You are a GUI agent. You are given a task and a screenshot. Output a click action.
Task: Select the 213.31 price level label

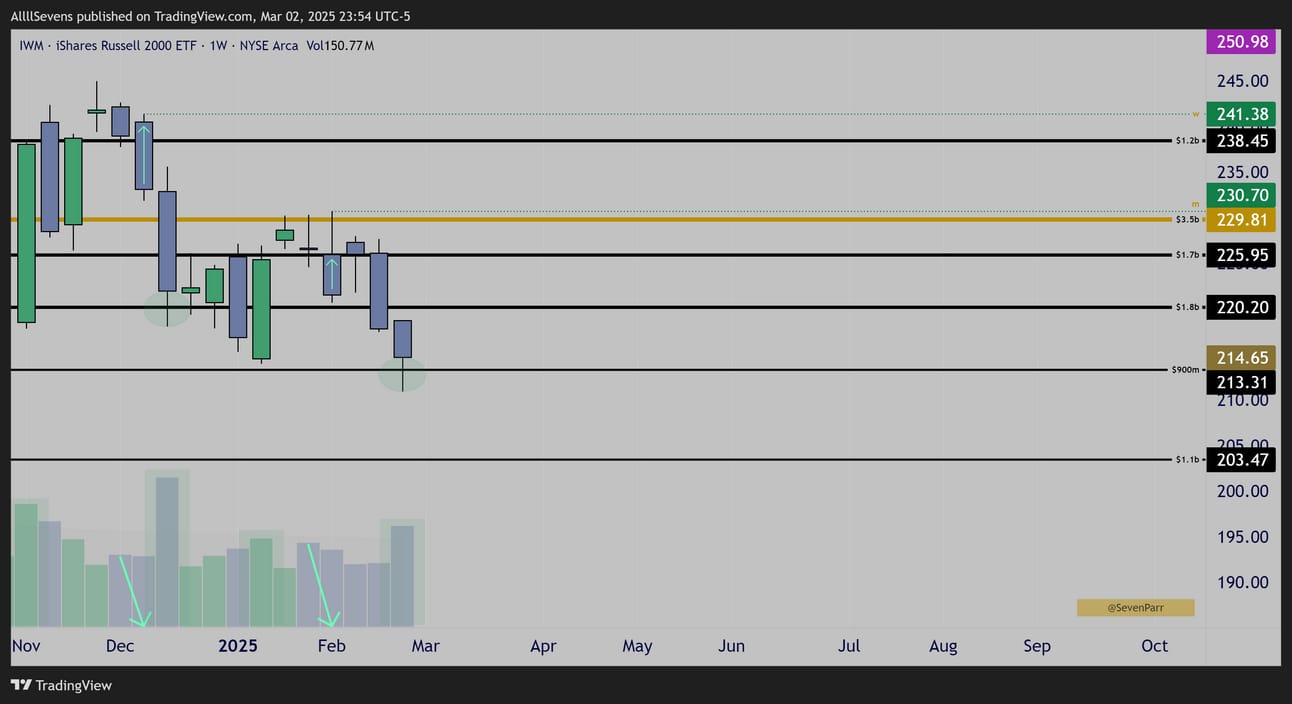tap(1241, 382)
